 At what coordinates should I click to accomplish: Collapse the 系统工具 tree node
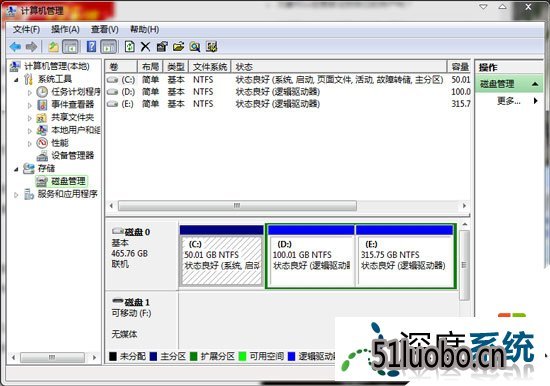click(16, 80)
